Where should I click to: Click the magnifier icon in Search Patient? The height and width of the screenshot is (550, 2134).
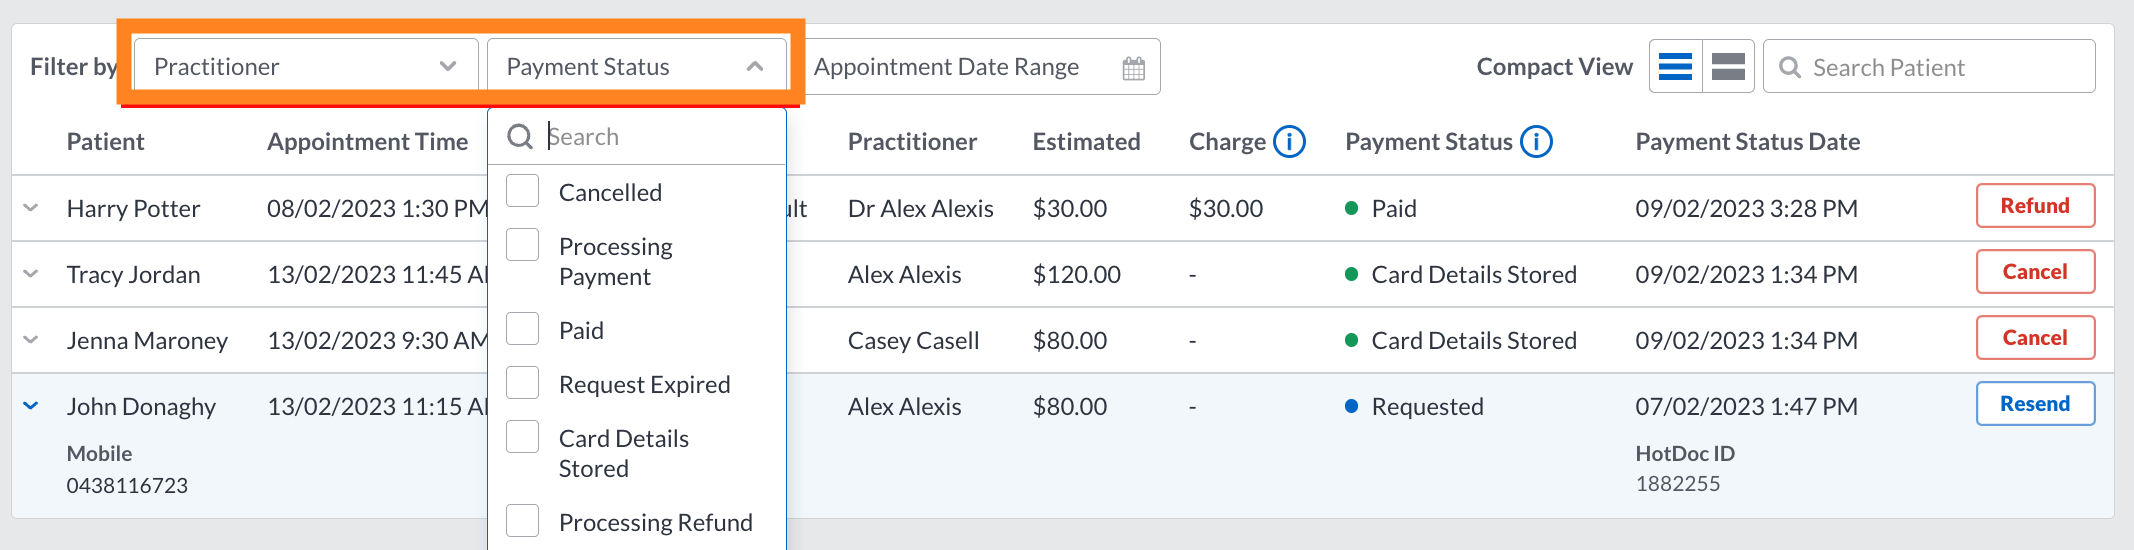click(x=1790, y=67)
